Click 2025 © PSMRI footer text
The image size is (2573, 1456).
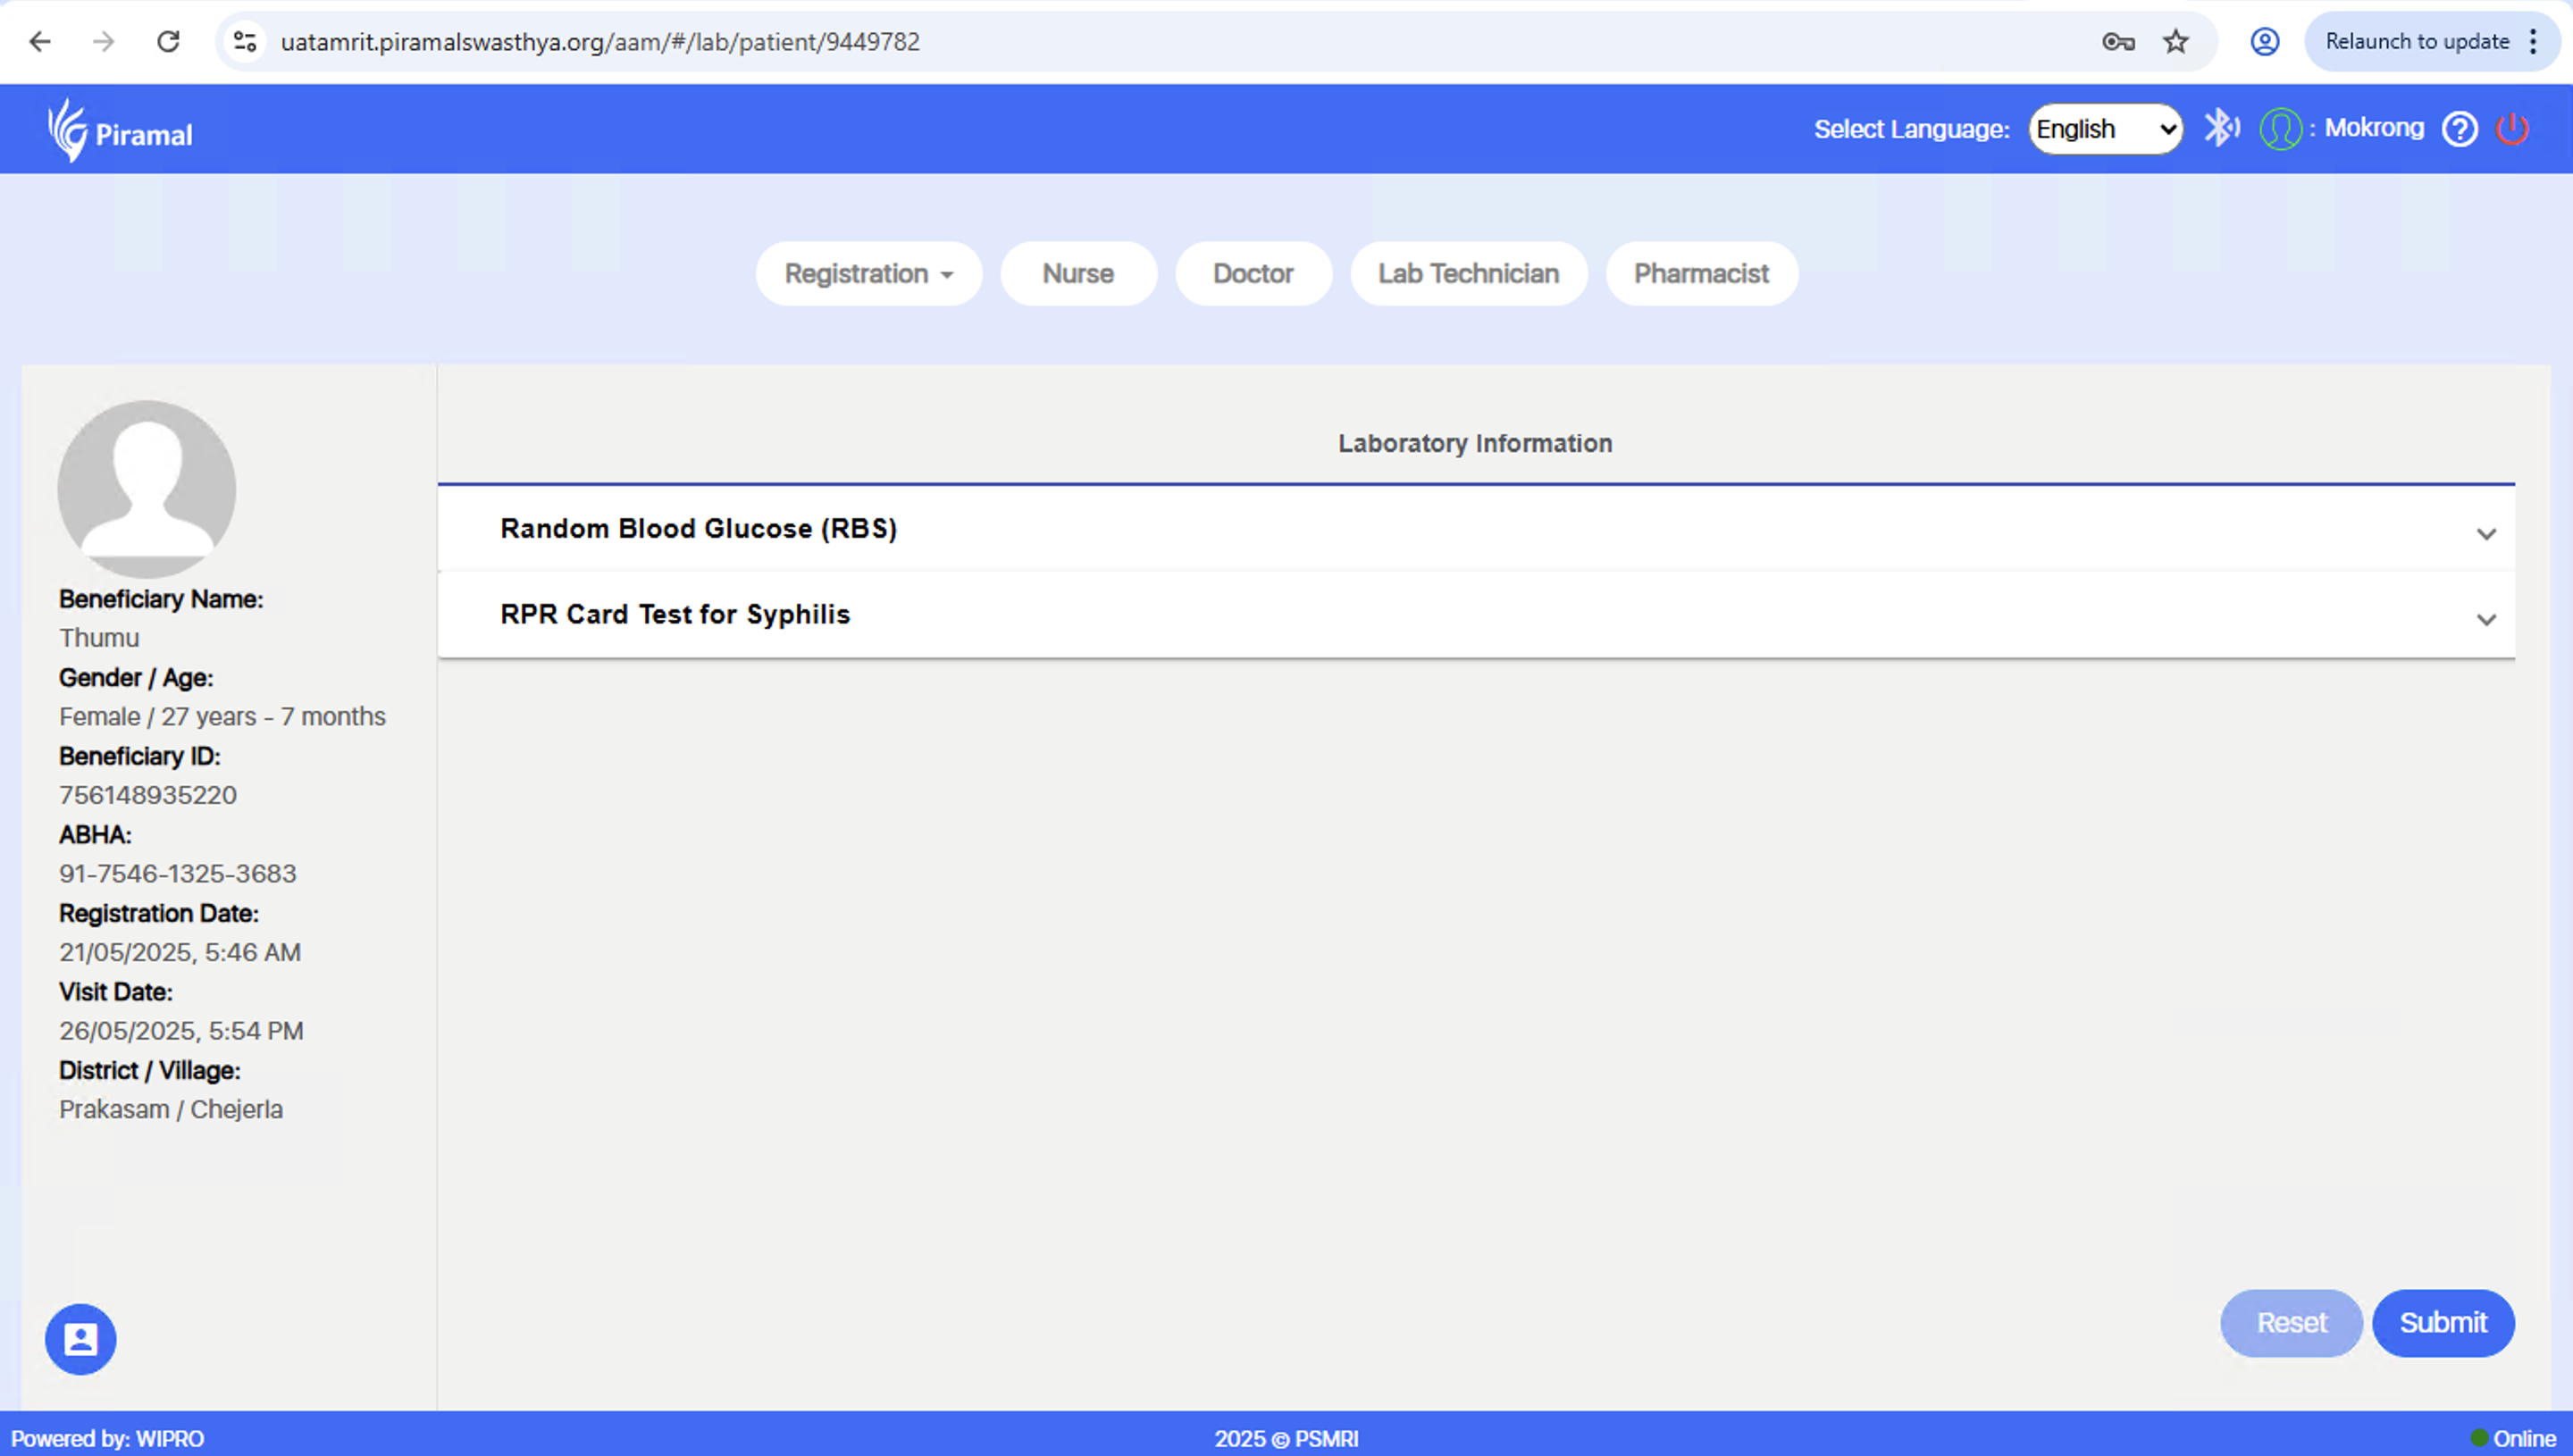pos(1286,1439)
